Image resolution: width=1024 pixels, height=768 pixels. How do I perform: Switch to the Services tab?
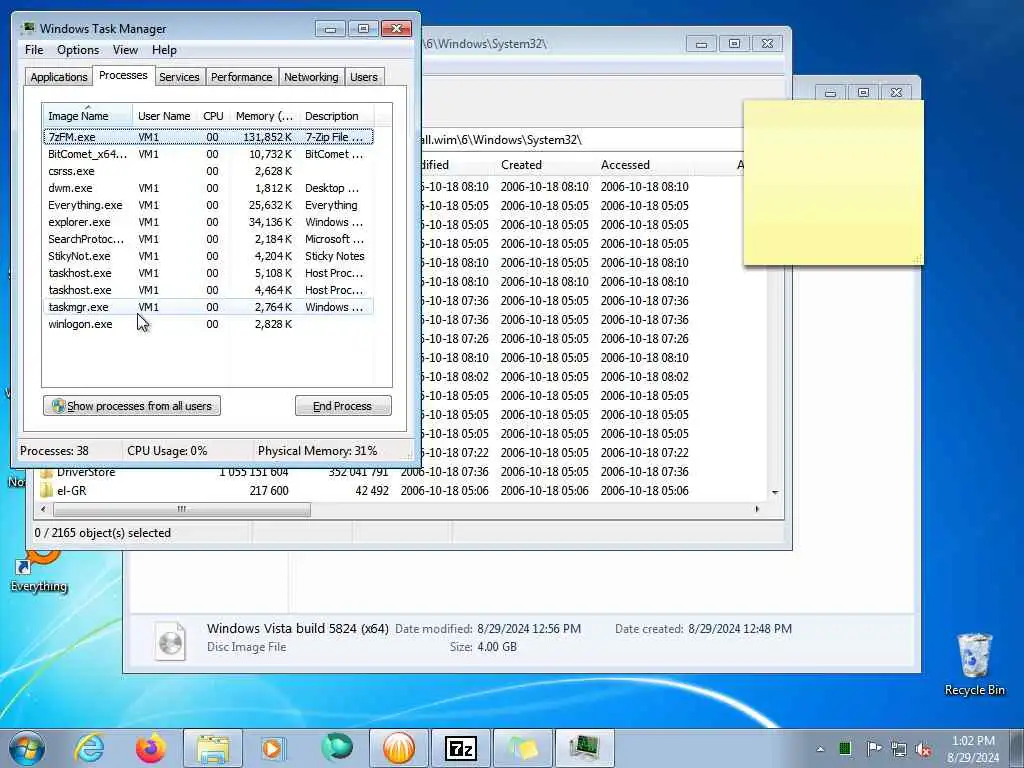(179, 77)
